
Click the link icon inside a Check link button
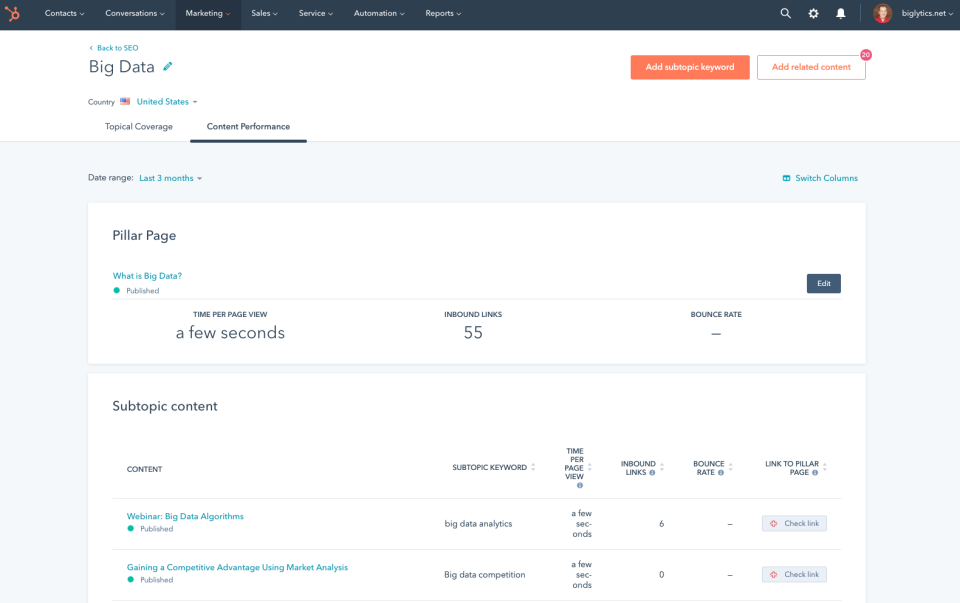coord(772,523)
